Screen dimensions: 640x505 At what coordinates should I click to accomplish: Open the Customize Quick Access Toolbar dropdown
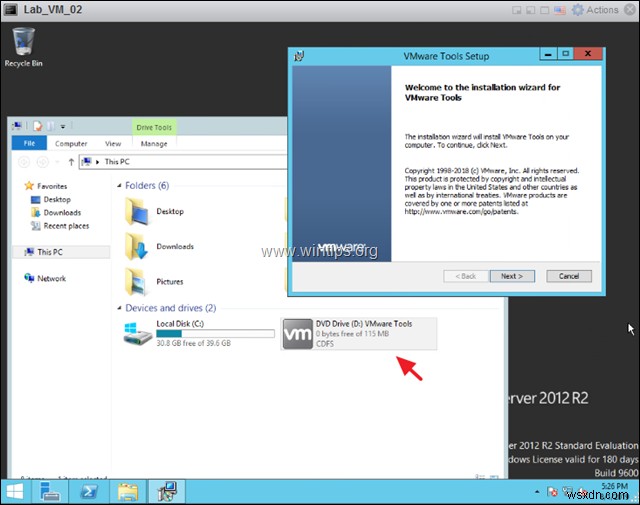pyautogui.click(x=63, y=127)
